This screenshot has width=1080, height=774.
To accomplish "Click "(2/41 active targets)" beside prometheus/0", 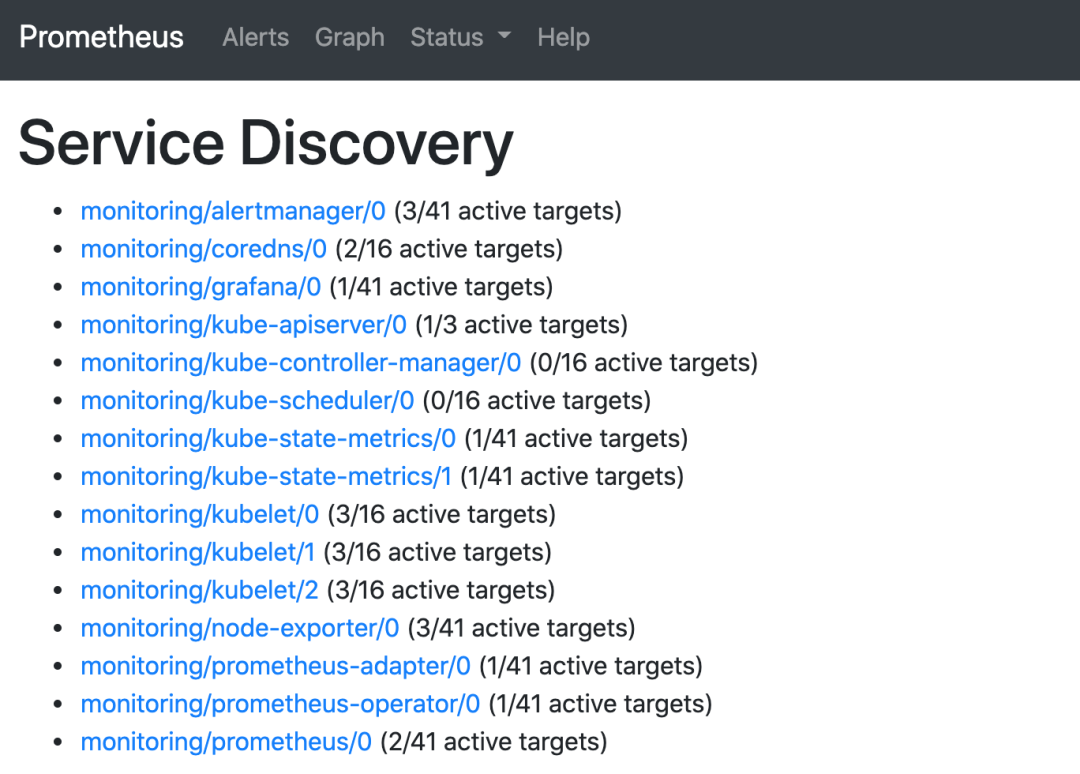I will tap(494, 742).
